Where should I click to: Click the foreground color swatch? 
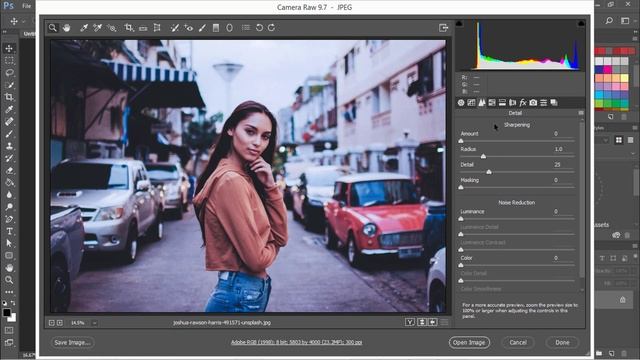click(x=6, y=313)
